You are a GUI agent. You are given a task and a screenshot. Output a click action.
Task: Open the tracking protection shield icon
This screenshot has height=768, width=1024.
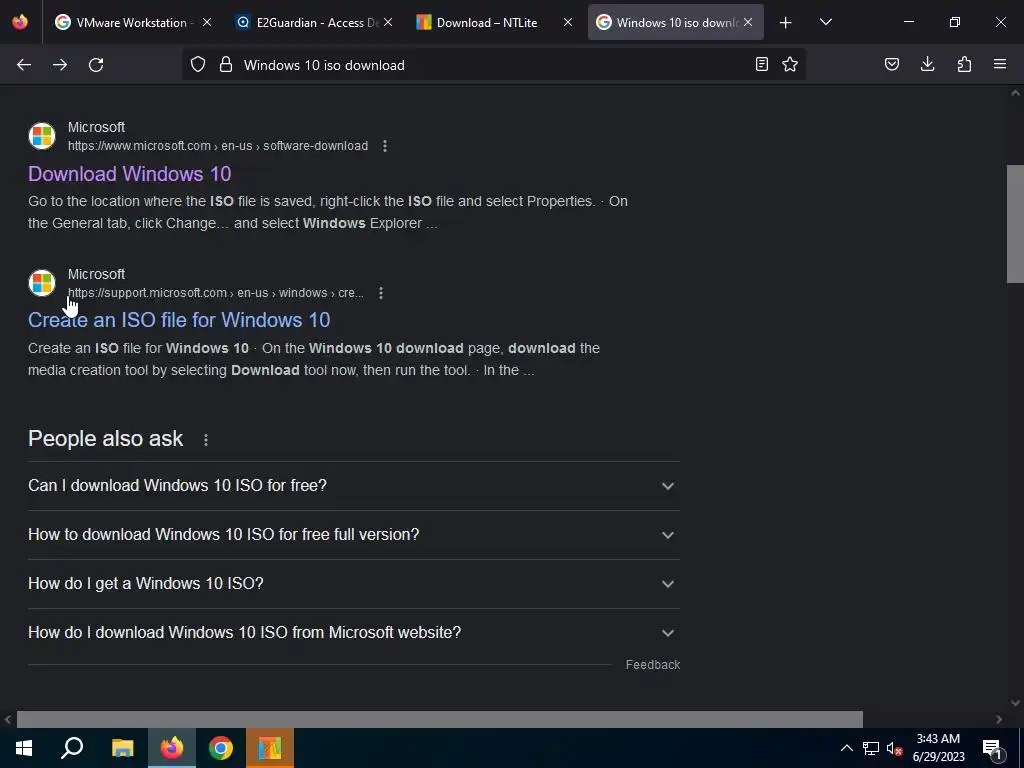198,65
